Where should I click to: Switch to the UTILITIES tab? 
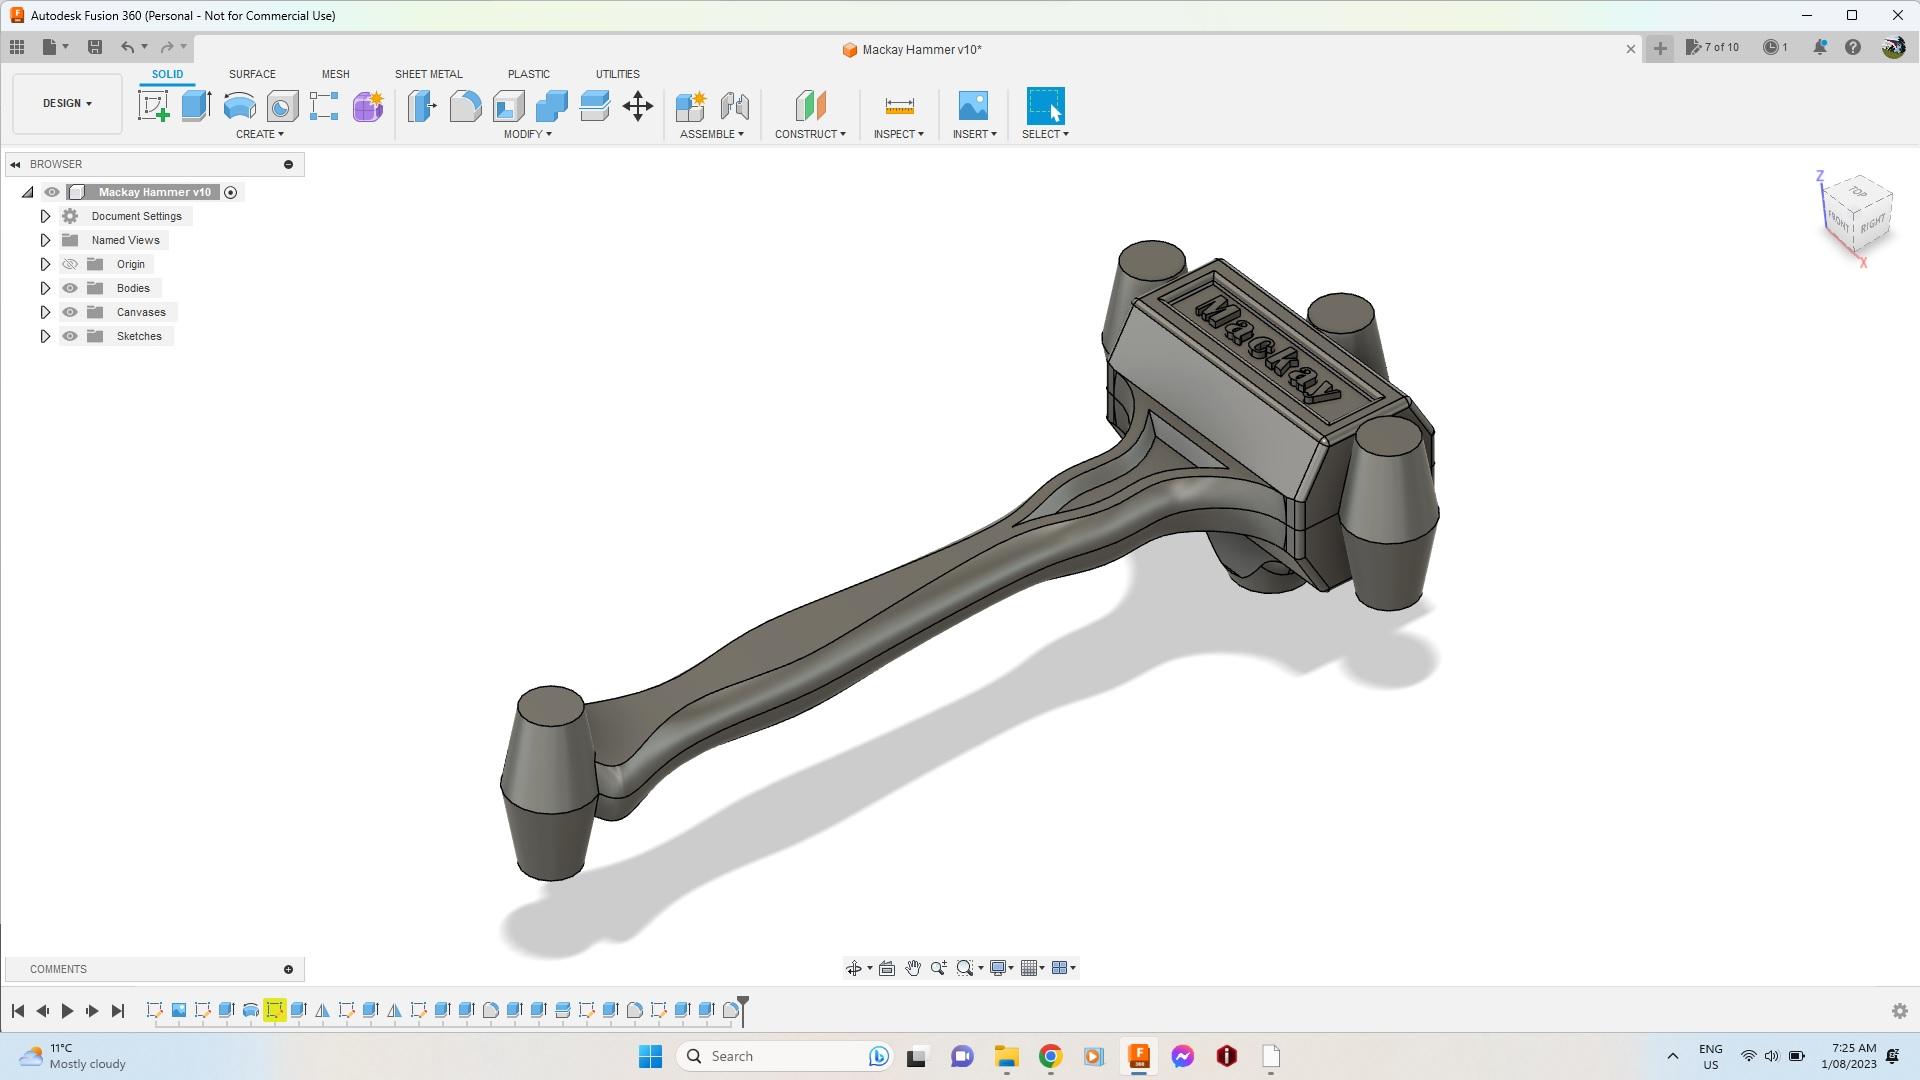618,74
